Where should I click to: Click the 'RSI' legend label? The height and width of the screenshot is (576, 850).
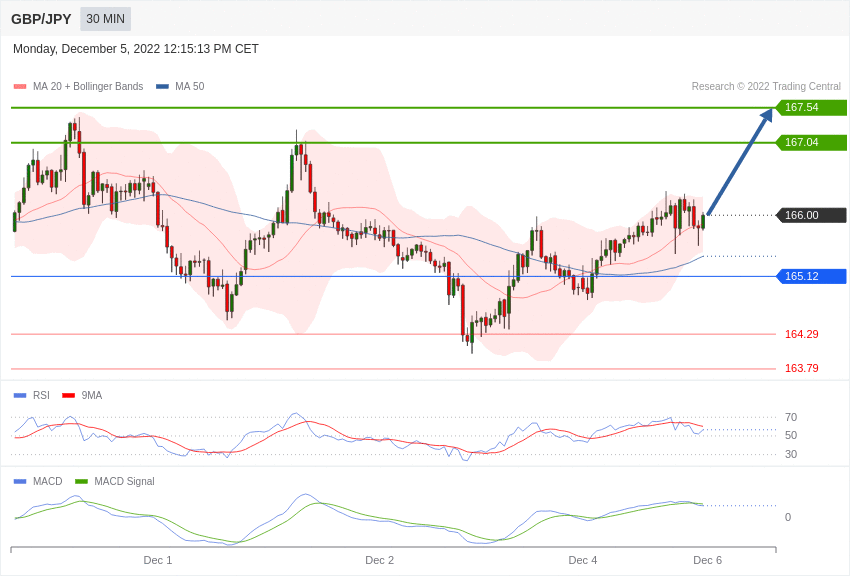pos(41,396)
